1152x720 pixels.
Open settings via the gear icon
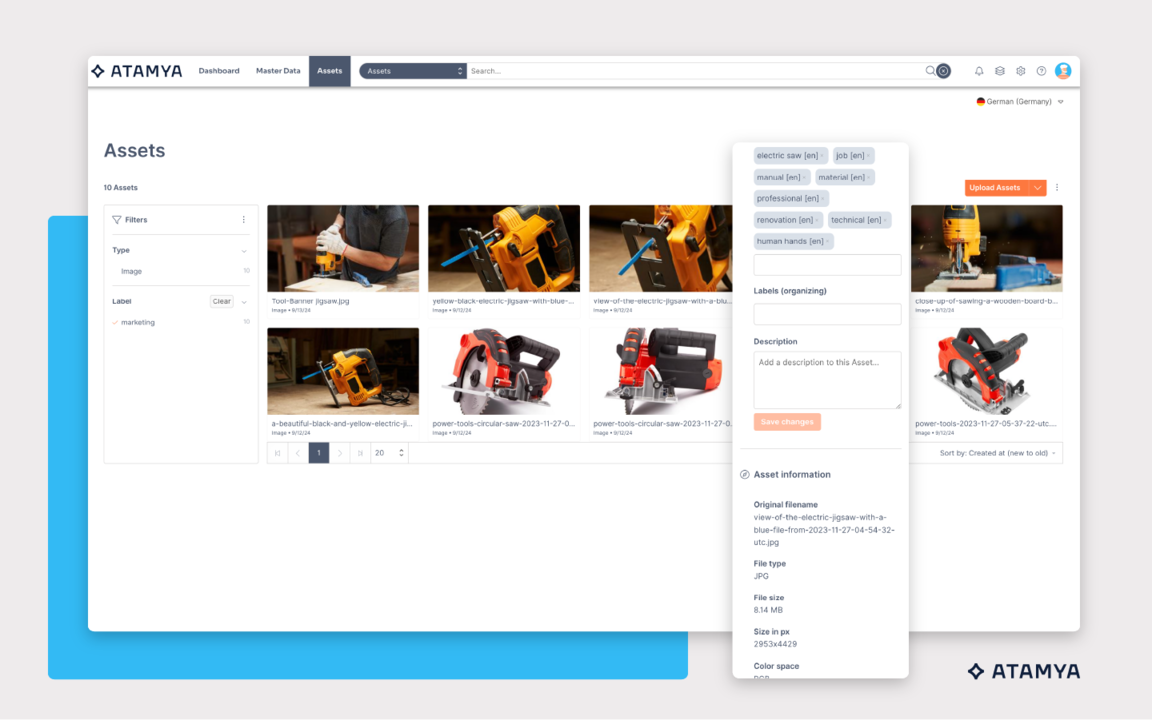pyautogui.click(x=1020, y=71)
